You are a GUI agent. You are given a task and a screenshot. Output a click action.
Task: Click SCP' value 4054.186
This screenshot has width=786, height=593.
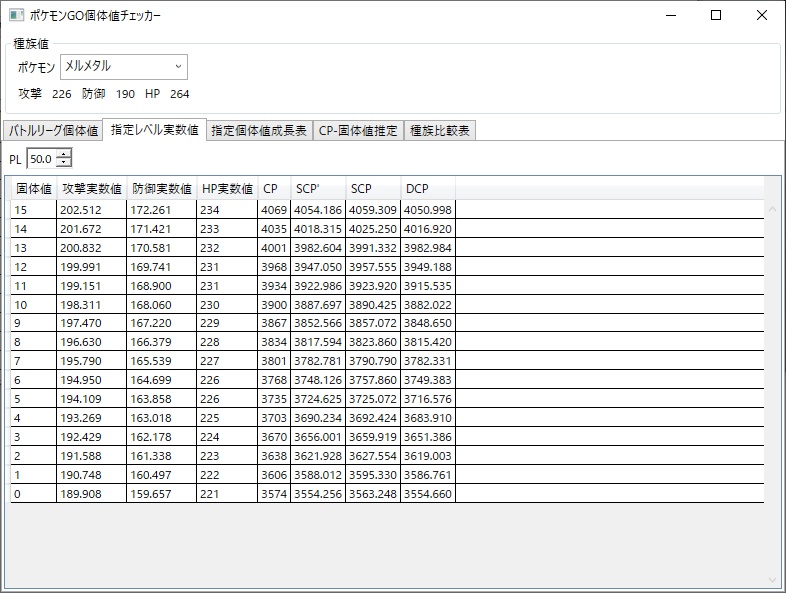pos(318,210)
